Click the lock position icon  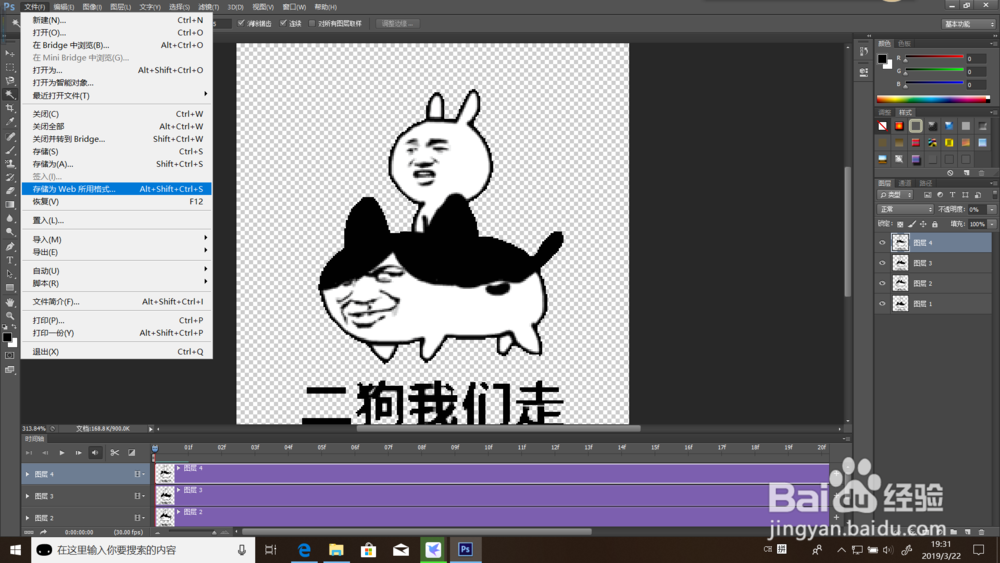pos(923,224)
